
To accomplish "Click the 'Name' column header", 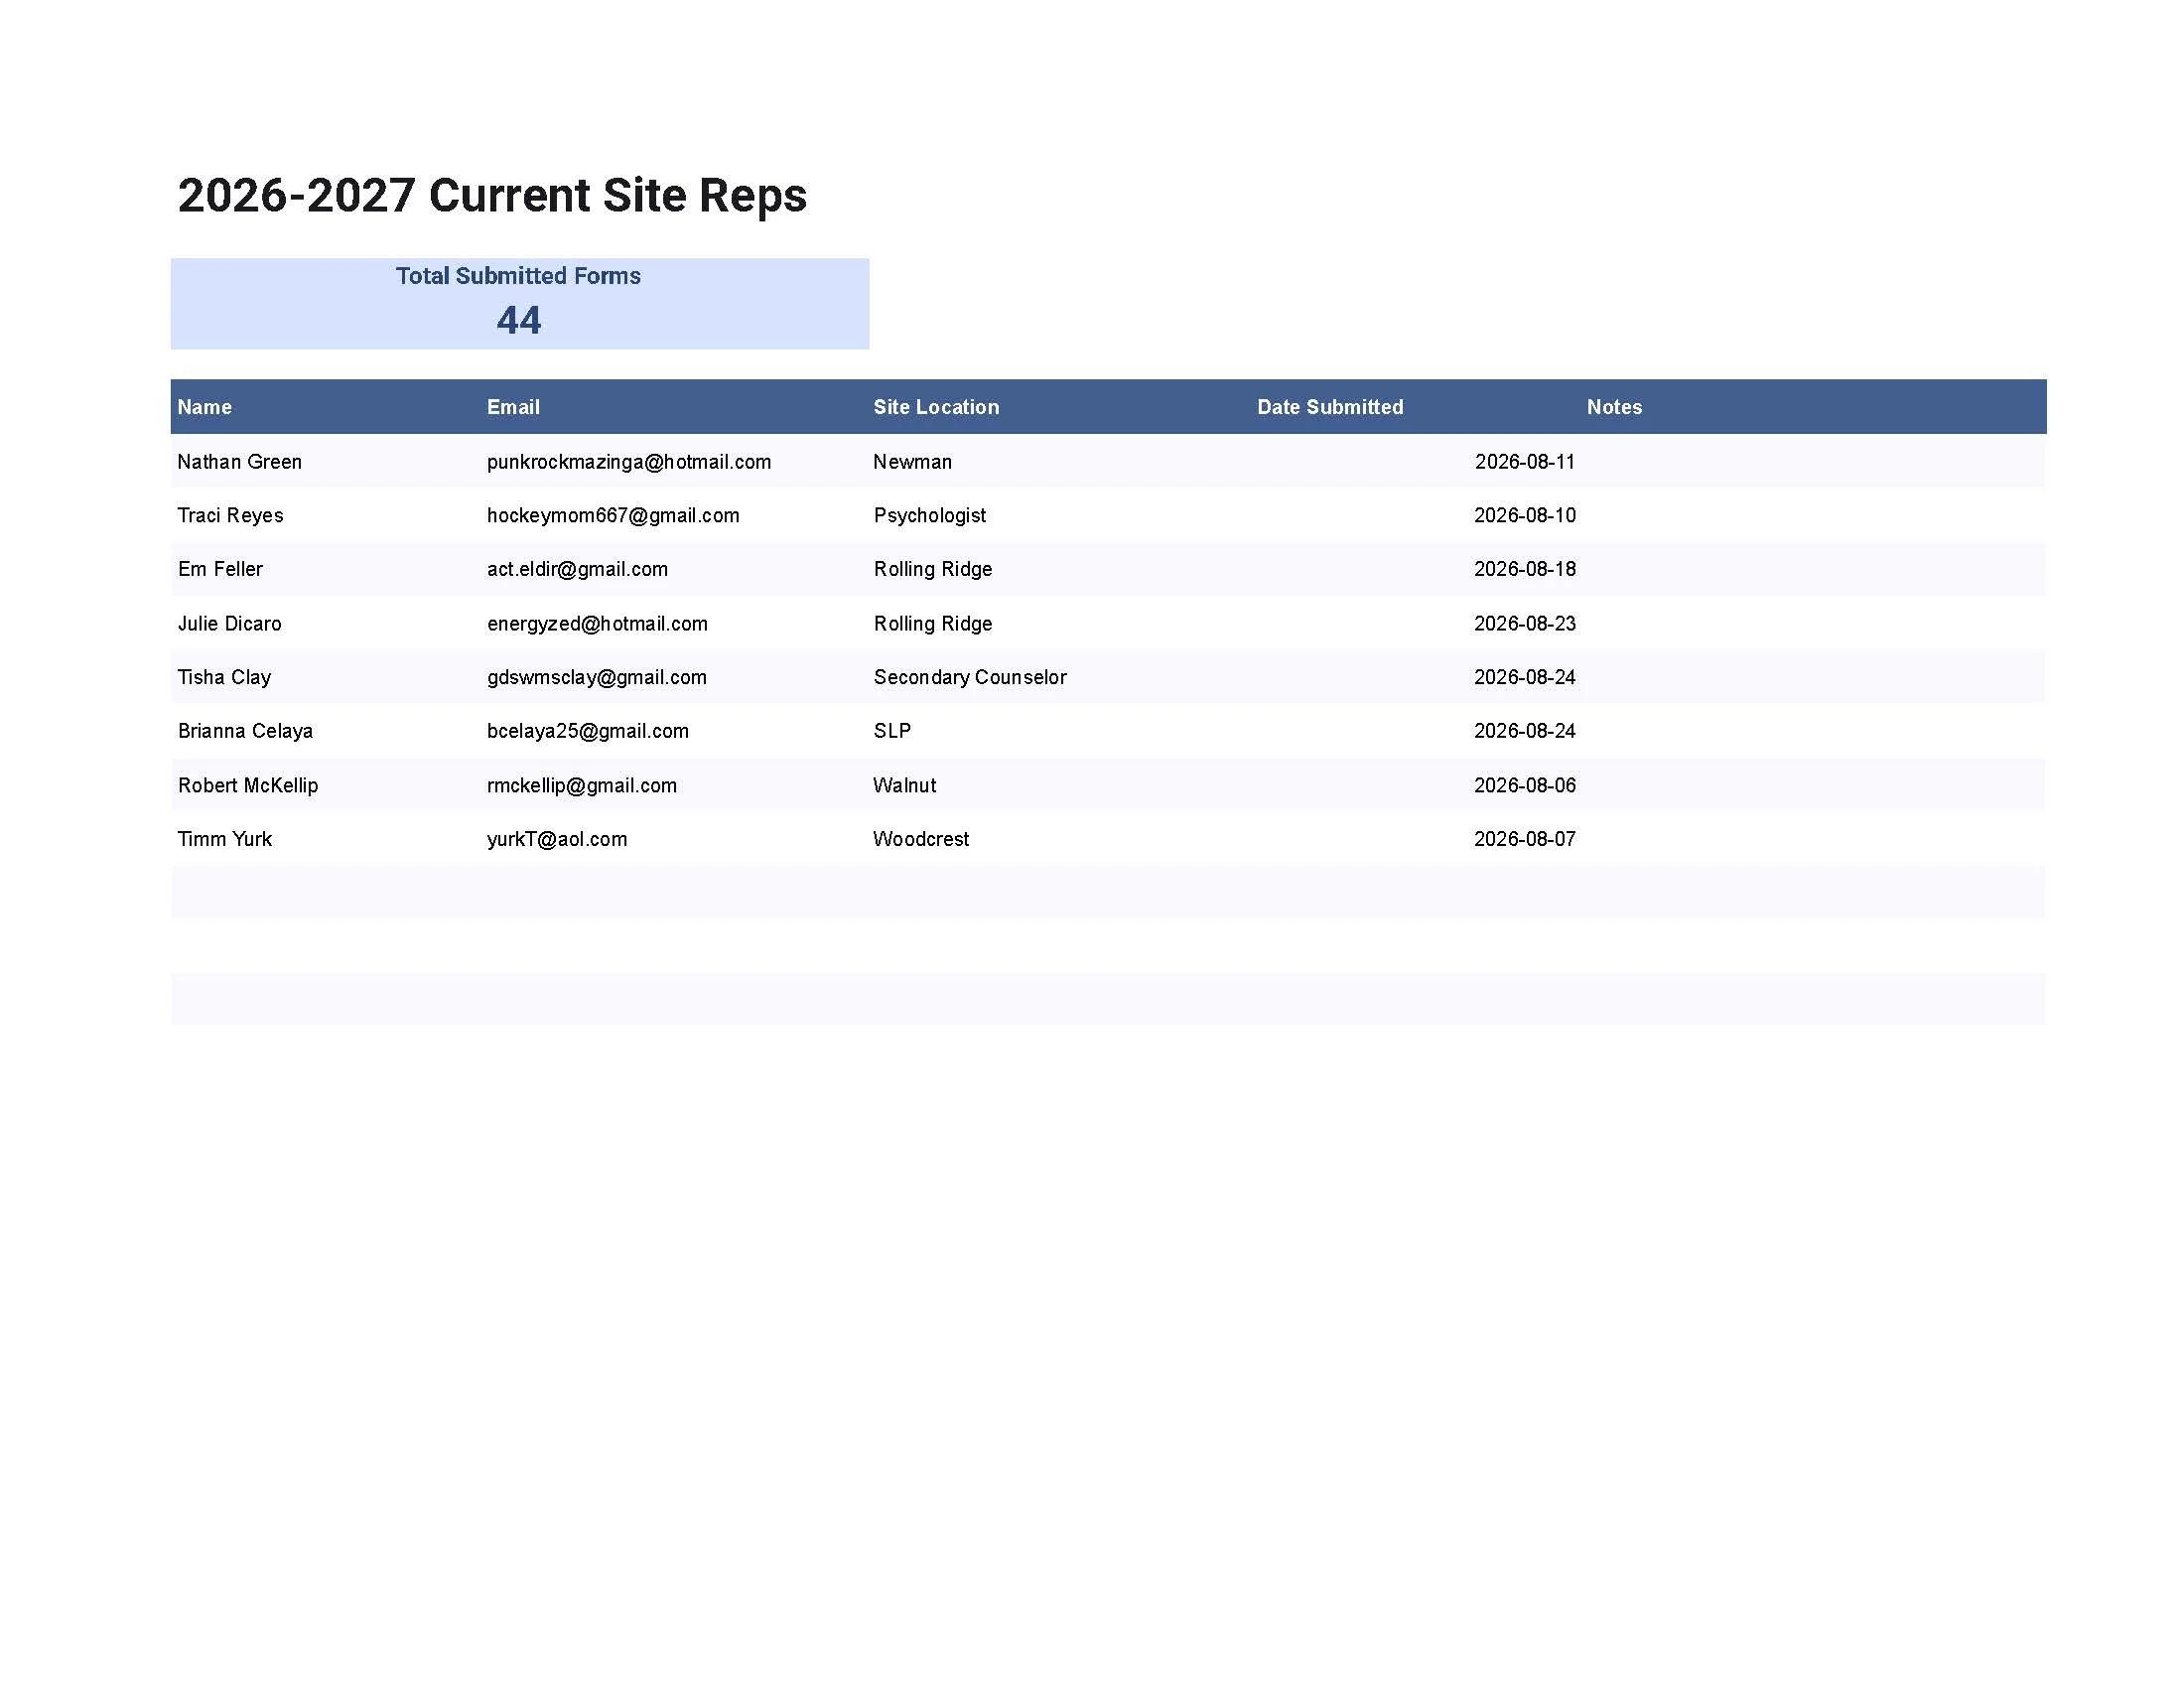I will (x=205, y=407).
